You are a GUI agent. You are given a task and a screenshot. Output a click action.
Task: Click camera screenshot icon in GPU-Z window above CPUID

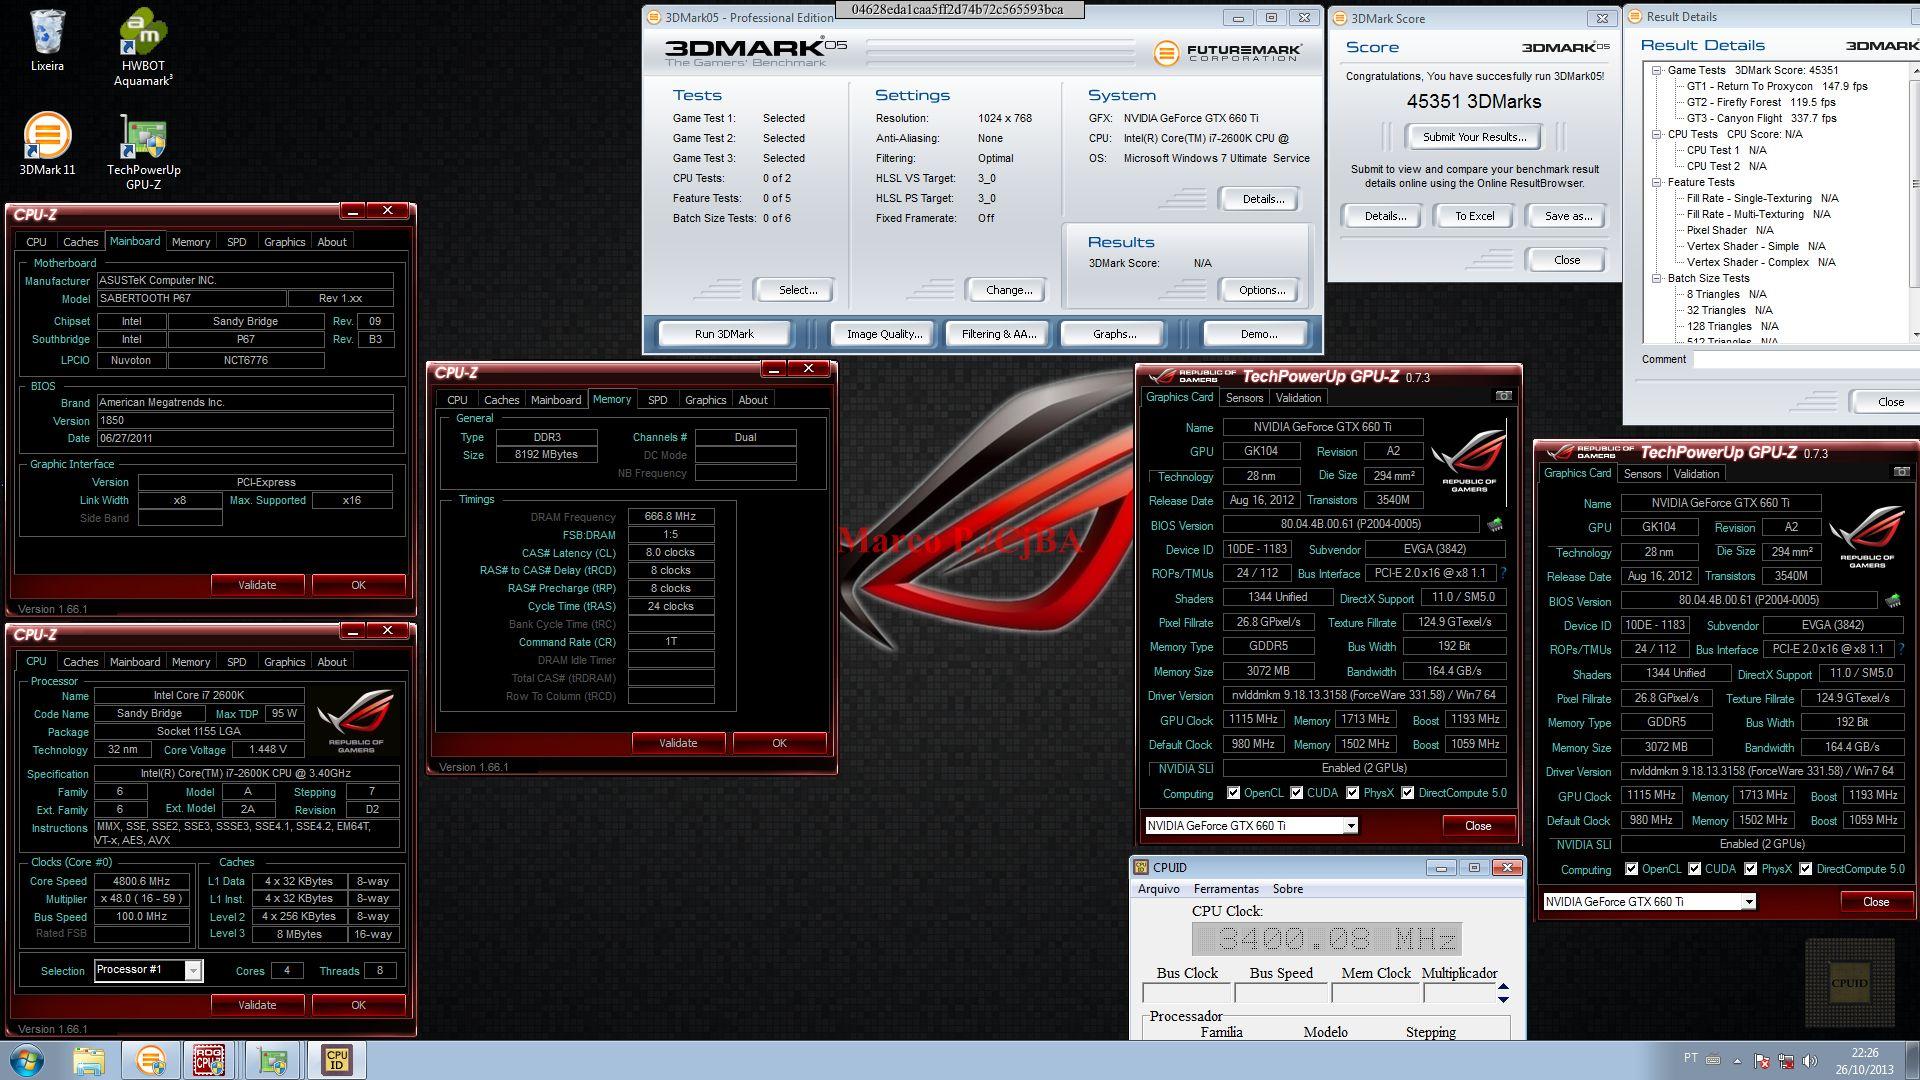(x=1503, y=396)
